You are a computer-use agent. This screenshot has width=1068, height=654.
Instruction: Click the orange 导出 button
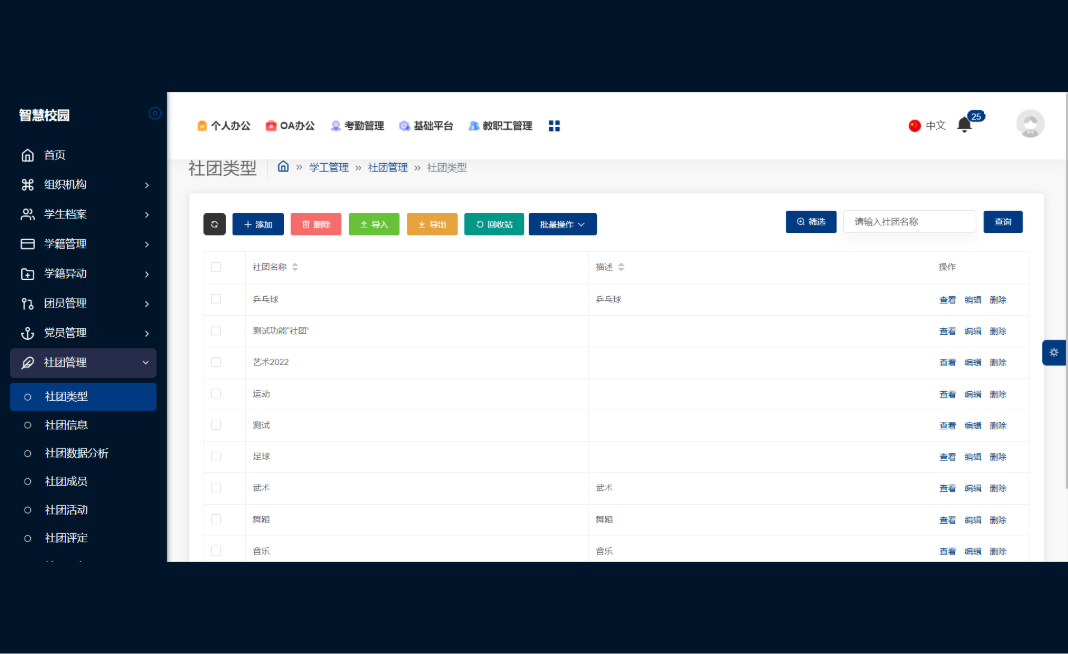click(433, 224)
